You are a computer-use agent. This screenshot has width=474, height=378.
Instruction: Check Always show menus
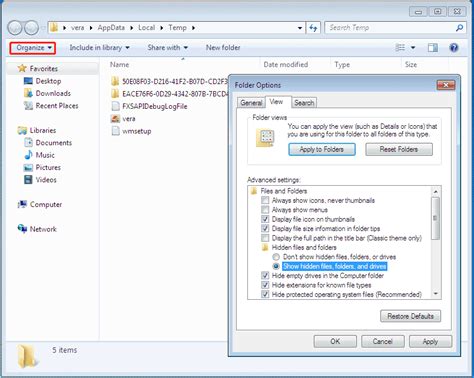point(265,210)
